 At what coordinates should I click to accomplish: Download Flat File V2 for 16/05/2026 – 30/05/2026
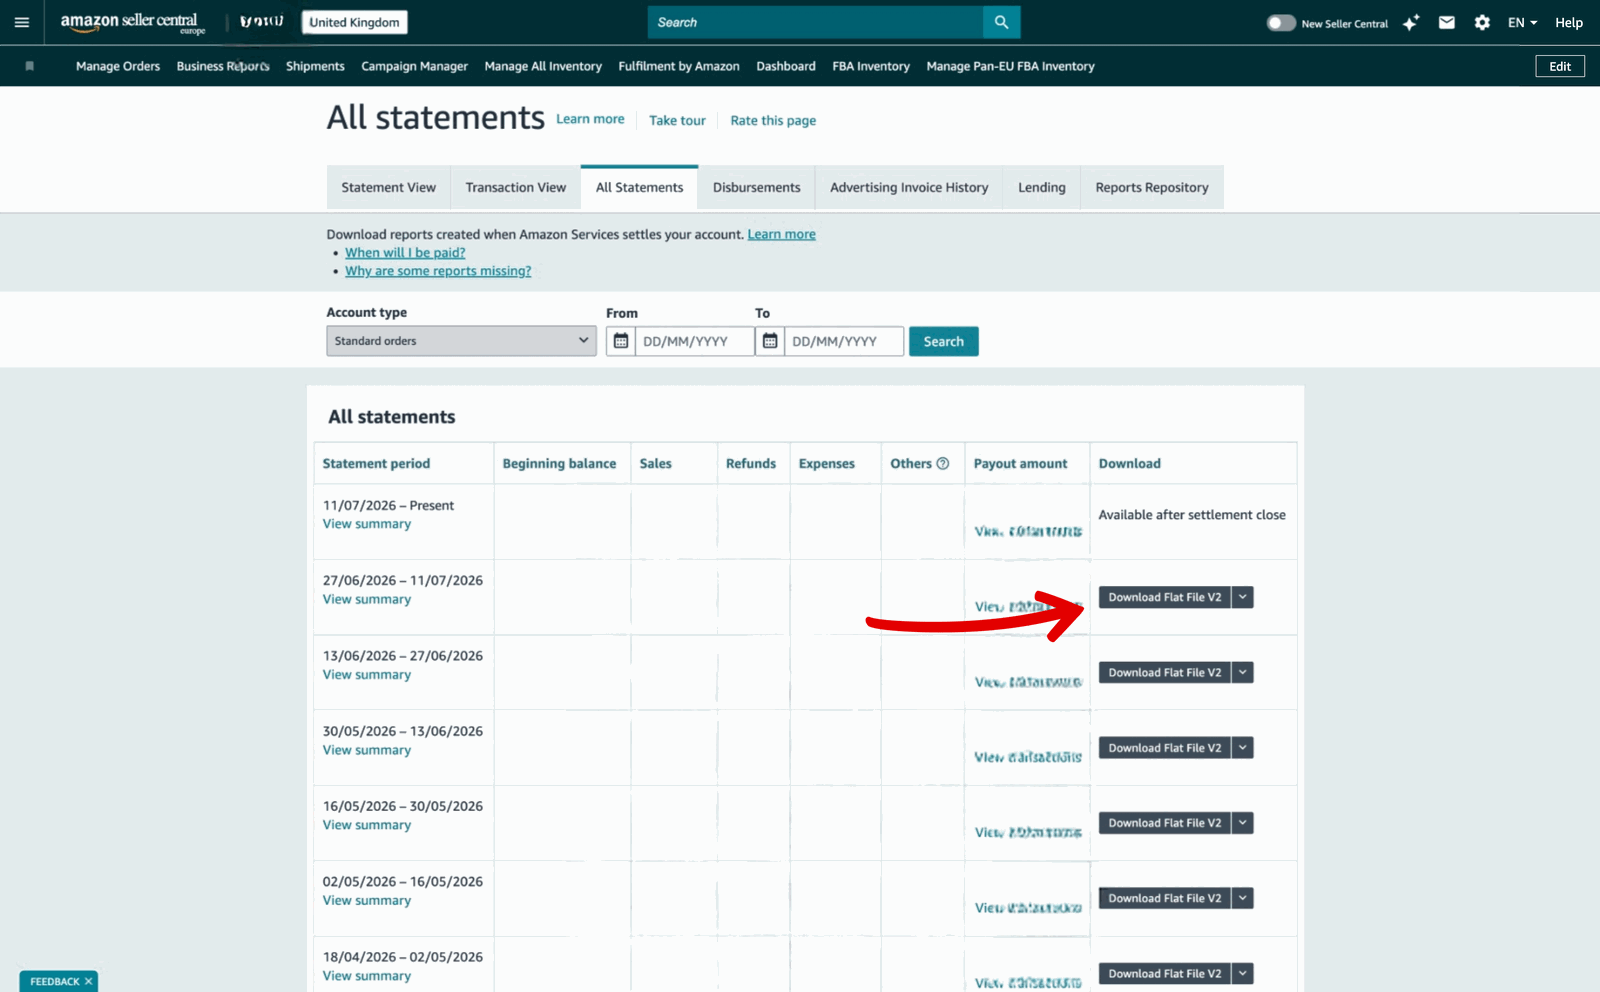pos(1165,822)
